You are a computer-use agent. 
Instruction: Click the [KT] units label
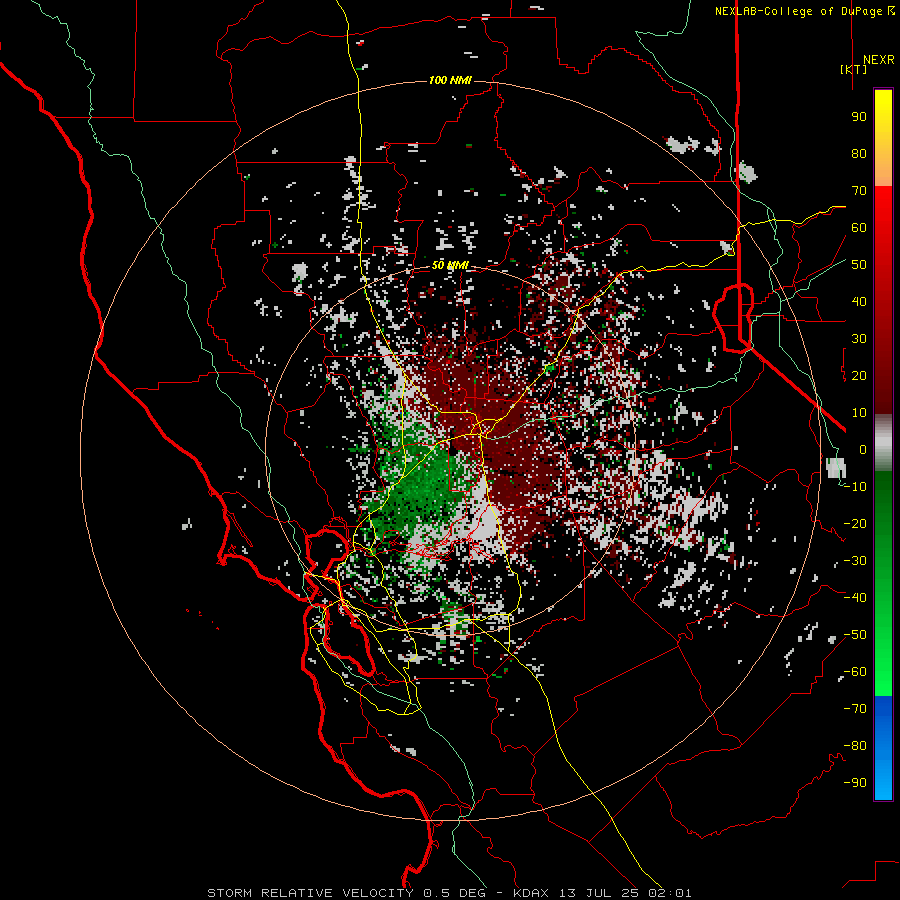pos(853,69)
